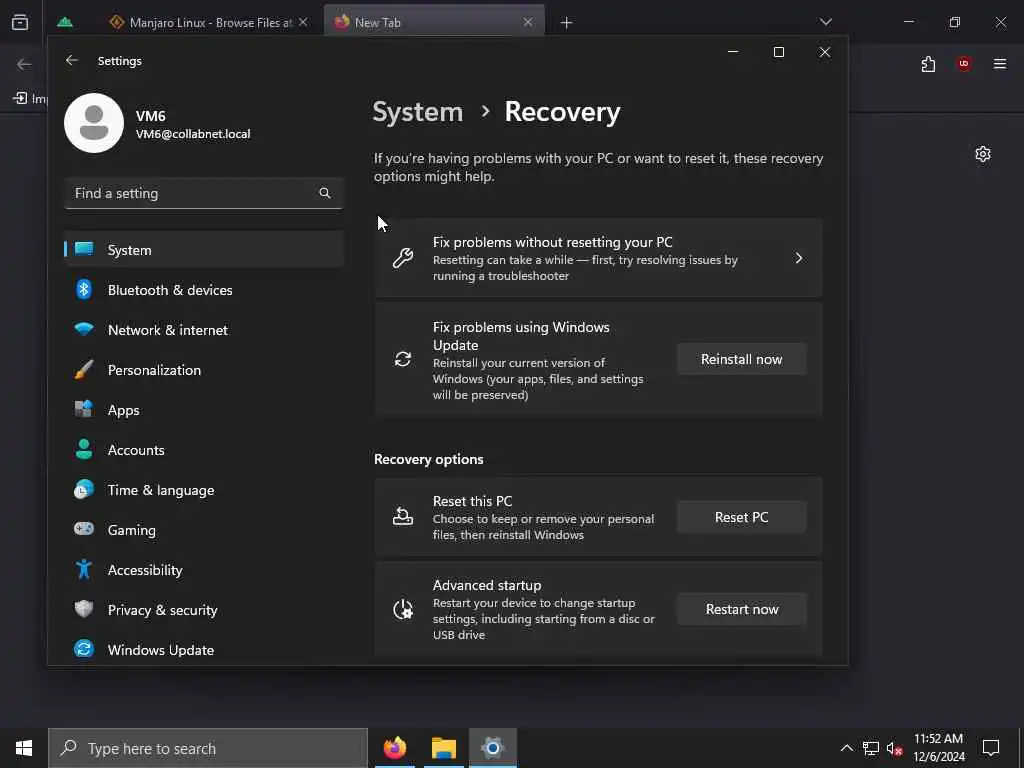Select System in the sidebar
The image size is (1024, 768).
tap(204, 249)
